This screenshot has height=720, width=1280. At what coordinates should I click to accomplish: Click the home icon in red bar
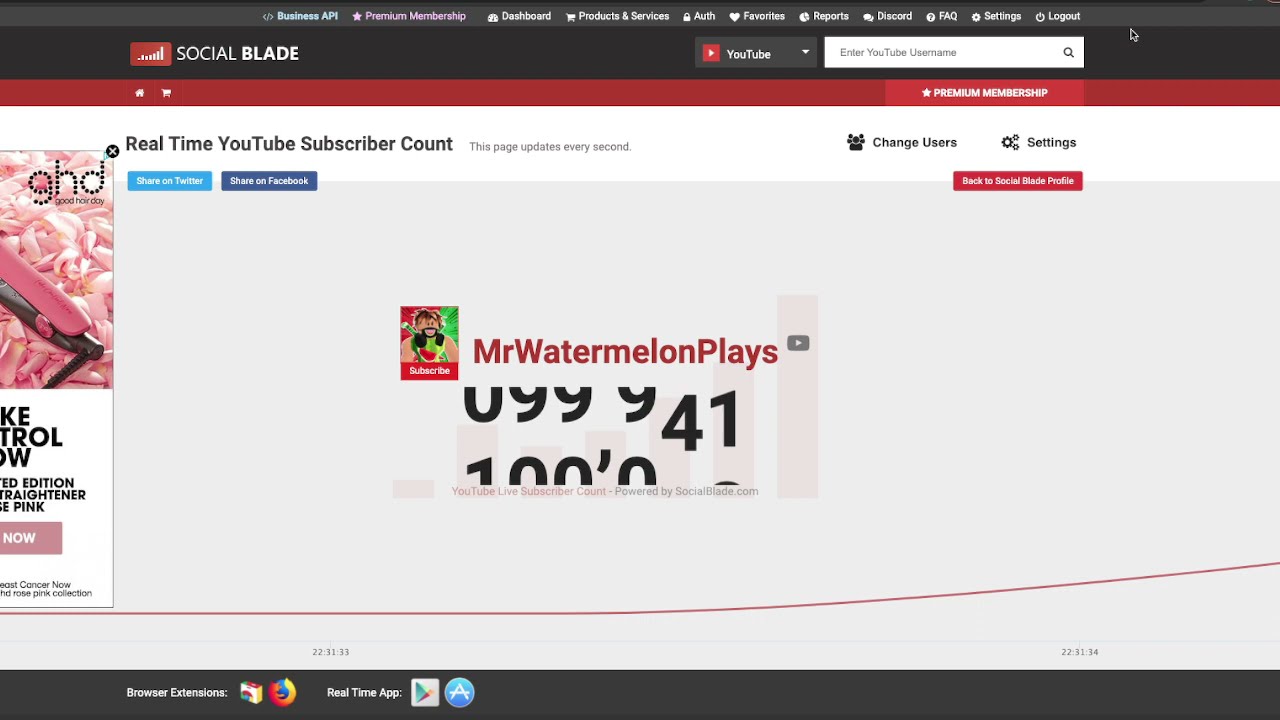click(x=139, y=93)
